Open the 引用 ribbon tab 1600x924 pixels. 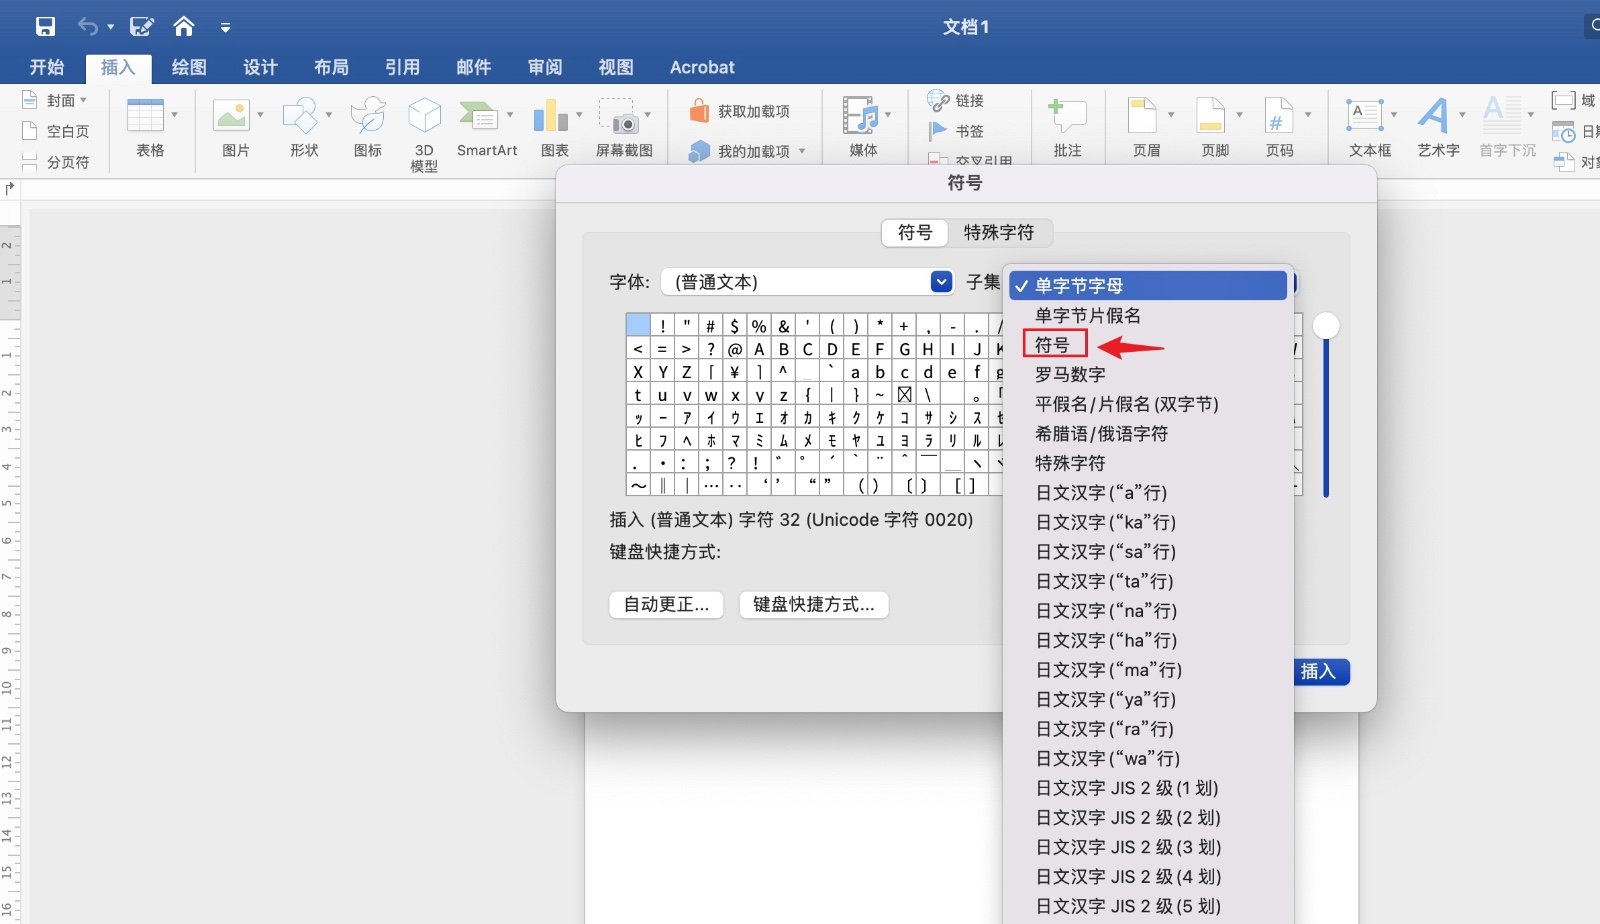click(x=402, y=67)
